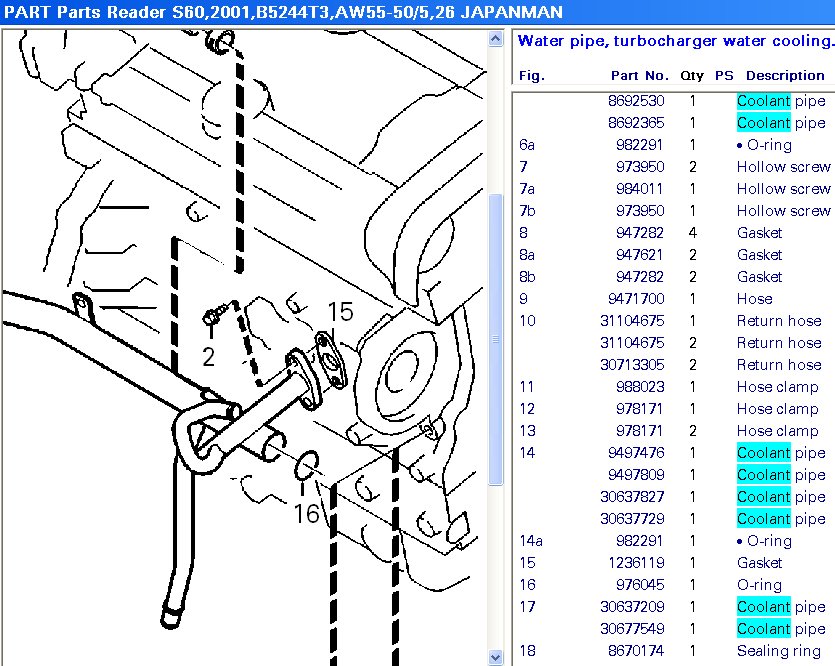Select callout '2' screw in the diagram

pyautogui.click(x=208, y=356)
